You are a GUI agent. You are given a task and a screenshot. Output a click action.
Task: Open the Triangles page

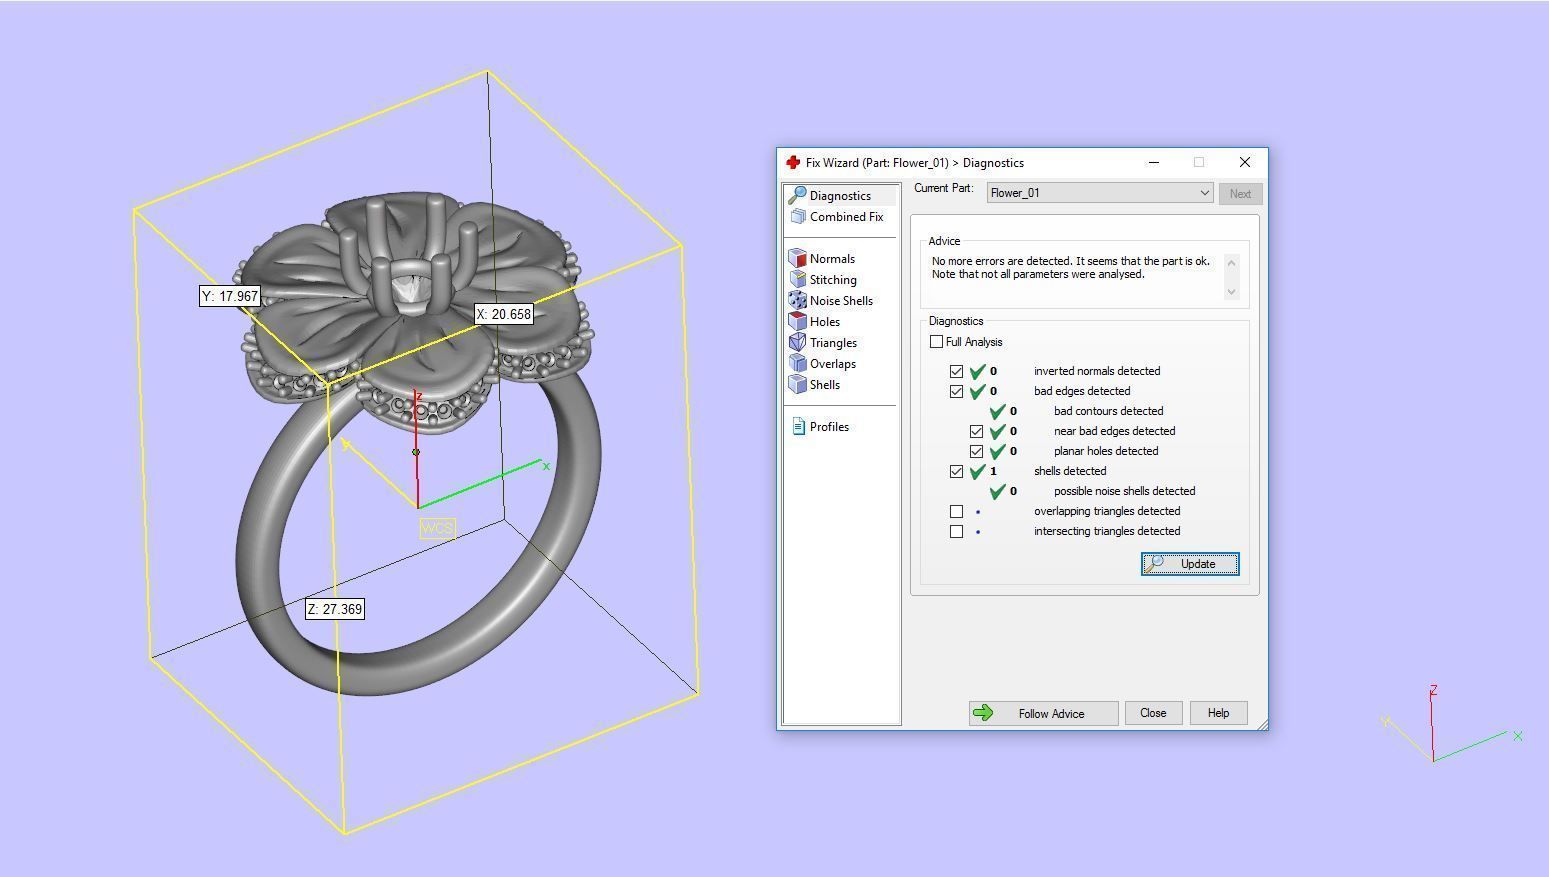pyautogui.click(x=833, y=343)
